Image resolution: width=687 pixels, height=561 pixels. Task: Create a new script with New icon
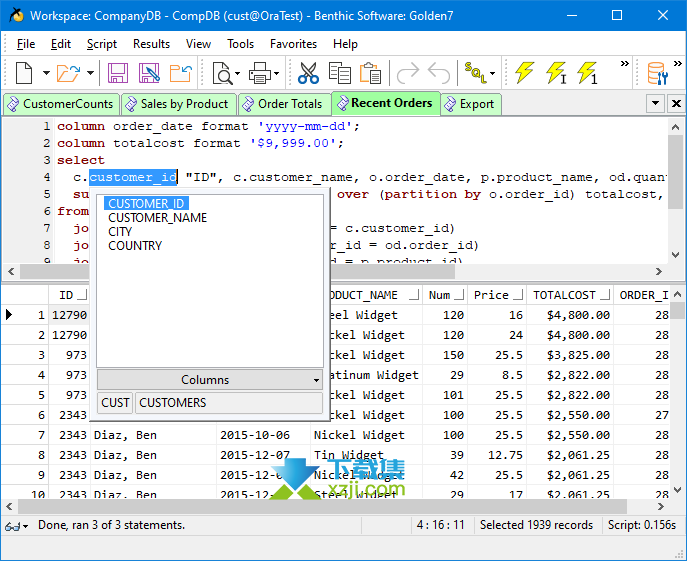click(x=24, y=72)
